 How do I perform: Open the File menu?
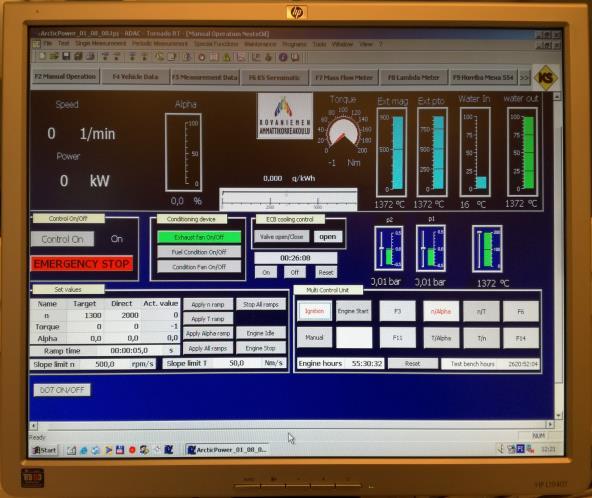[48, 44]
